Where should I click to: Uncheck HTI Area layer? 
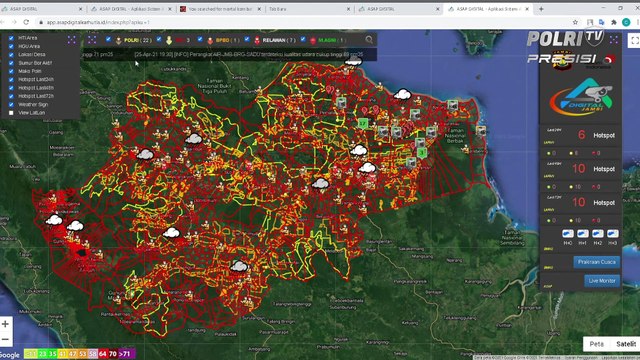tap(11, 38)
